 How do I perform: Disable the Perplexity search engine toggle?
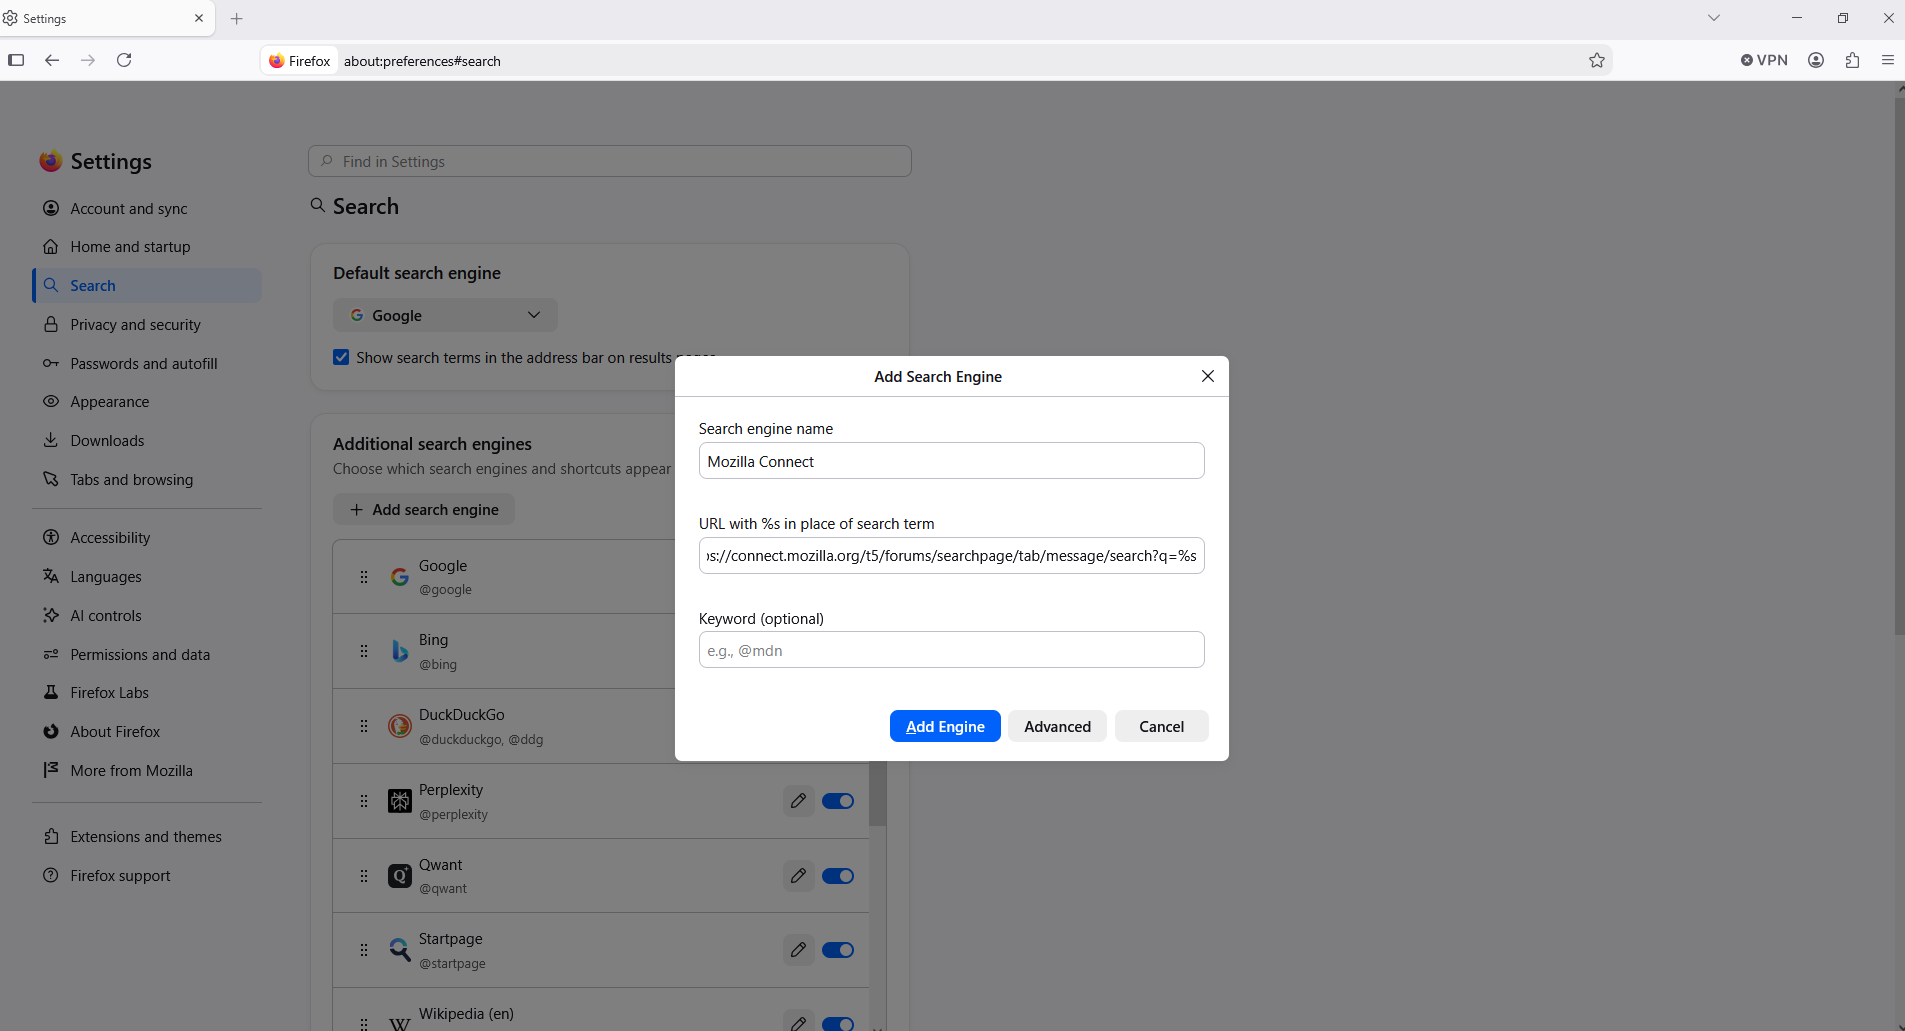coord(838,801)
